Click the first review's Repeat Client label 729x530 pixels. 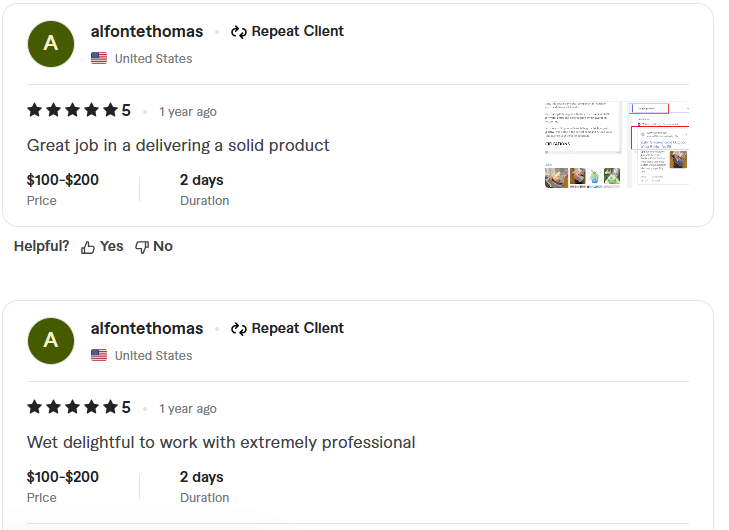pos(297,32)
